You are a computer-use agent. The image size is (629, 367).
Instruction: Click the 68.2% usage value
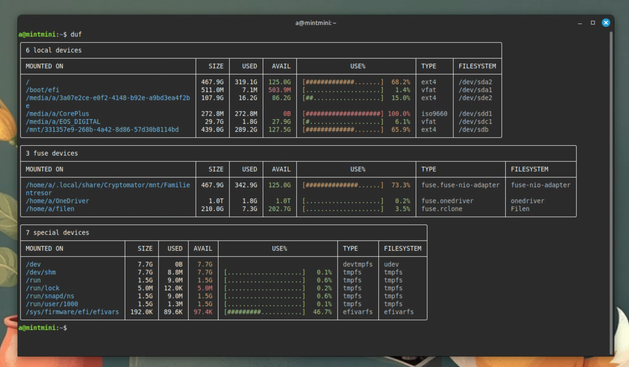(x=401, y=82)
